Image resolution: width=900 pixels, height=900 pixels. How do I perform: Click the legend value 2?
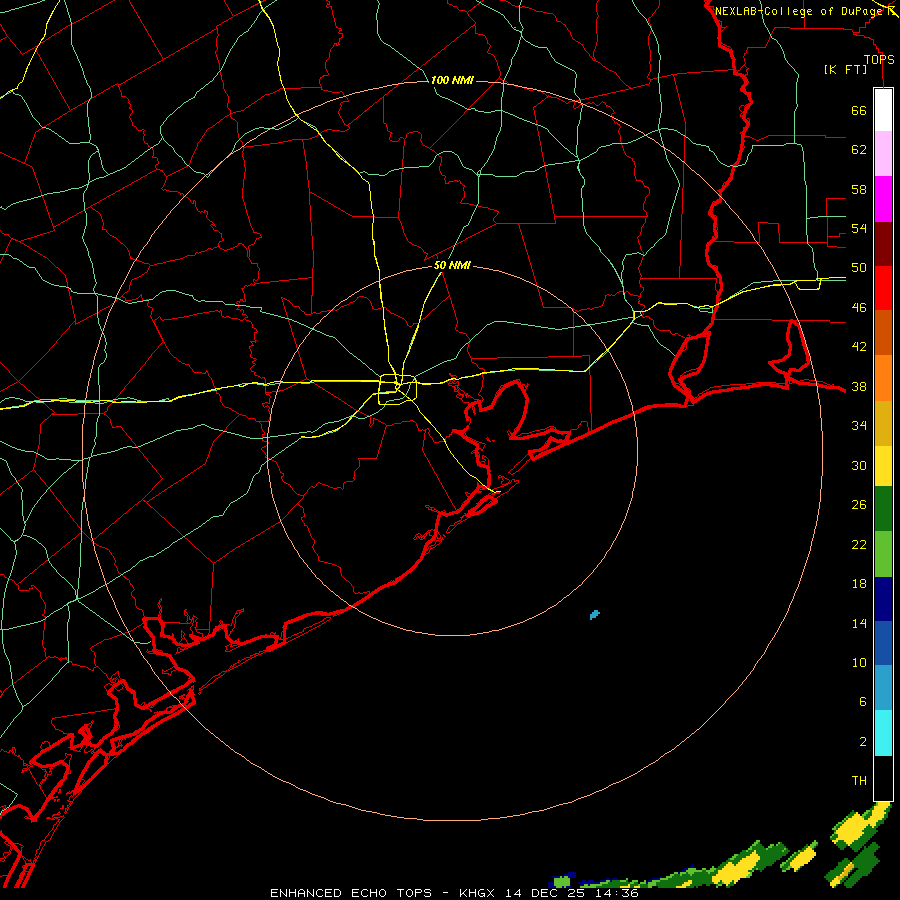click(x=862, y=742)
